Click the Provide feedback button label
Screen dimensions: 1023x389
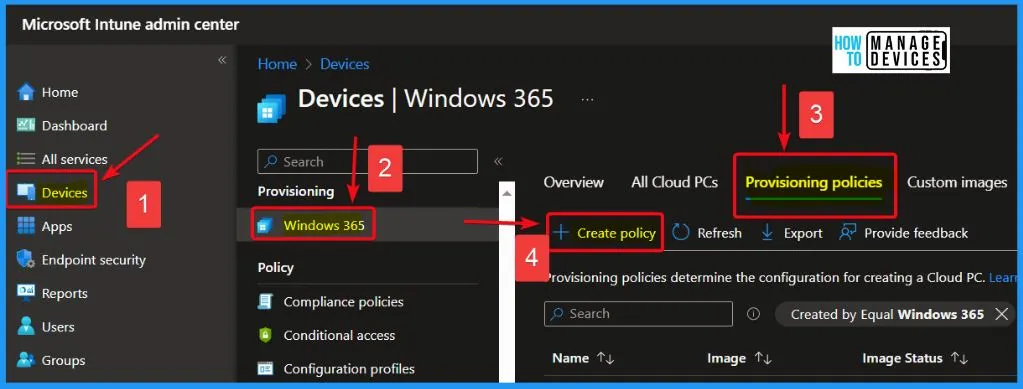[x=916, y=233]
